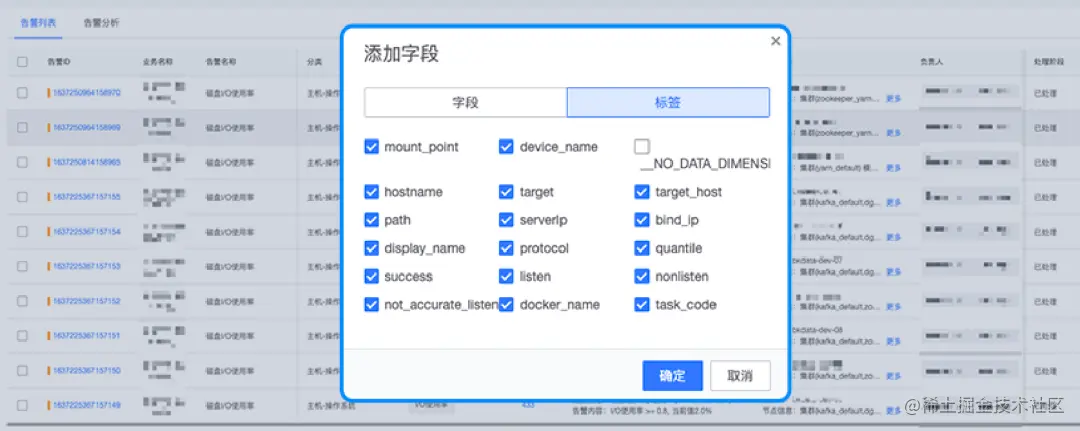
Task: Open alarm ID 1637225367157155 link
Action: (87, 197)
